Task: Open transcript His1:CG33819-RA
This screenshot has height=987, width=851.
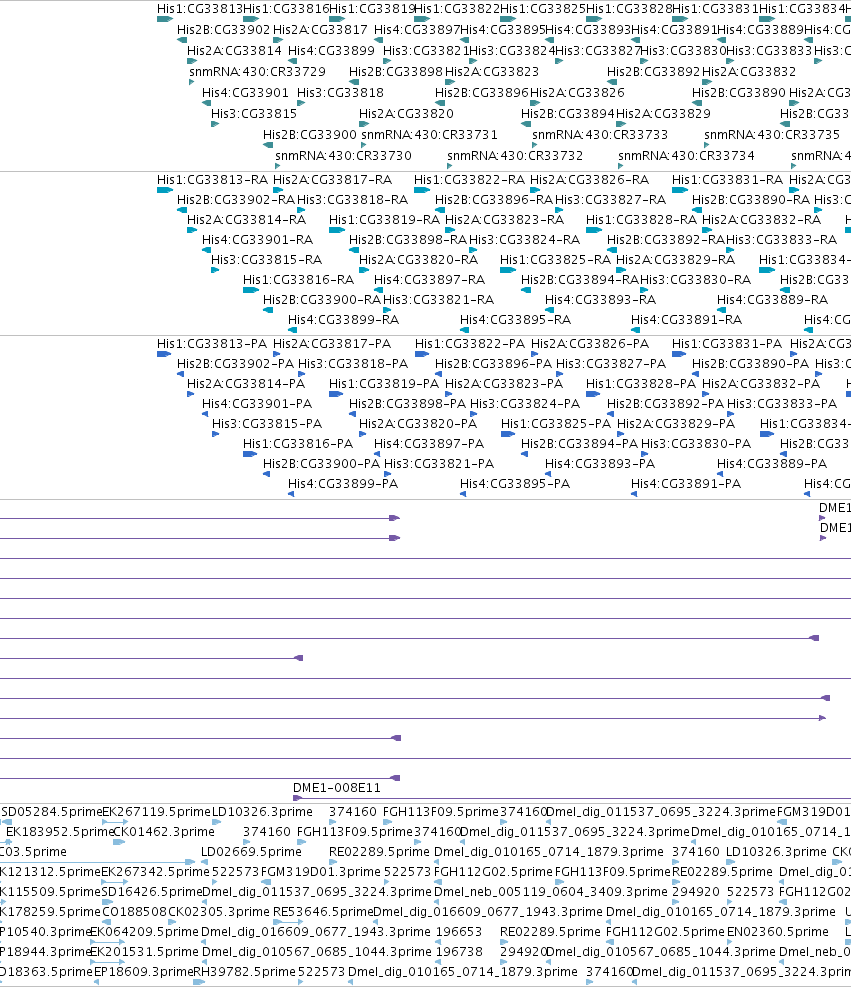Action: [x=384, y=220]
